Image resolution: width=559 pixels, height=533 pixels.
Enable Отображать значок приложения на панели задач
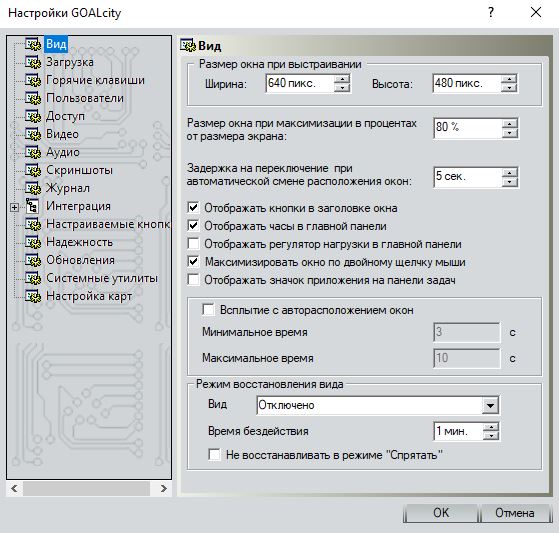click(193, 280)
